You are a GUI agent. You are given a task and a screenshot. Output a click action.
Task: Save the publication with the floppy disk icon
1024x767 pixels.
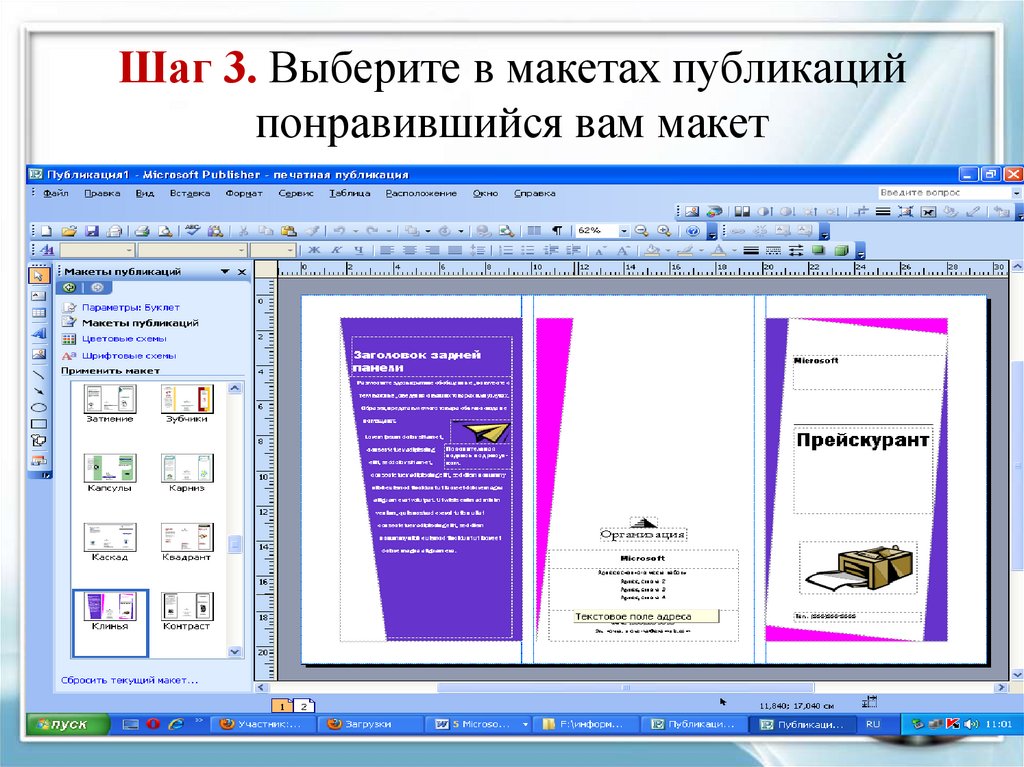click(92, 231)
